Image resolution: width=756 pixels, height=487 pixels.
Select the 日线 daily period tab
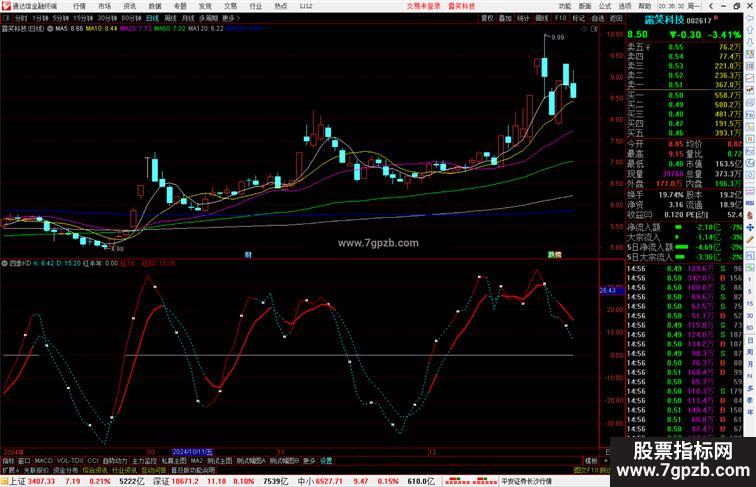pos(152,18)
